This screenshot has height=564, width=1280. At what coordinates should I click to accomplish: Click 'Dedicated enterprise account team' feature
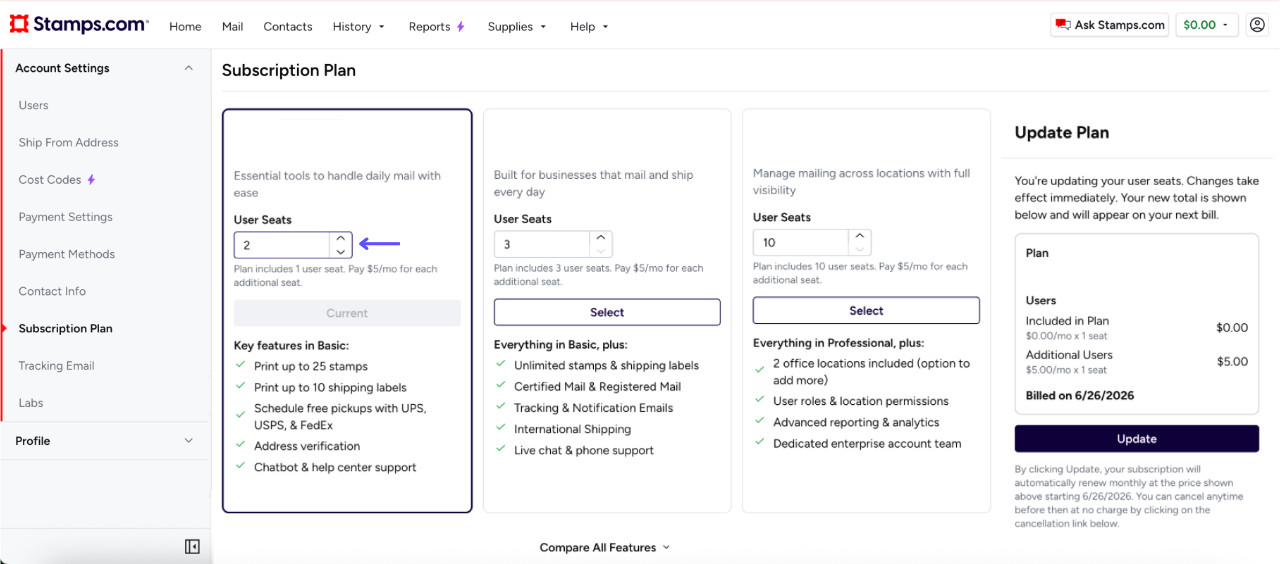pos(867,444)
